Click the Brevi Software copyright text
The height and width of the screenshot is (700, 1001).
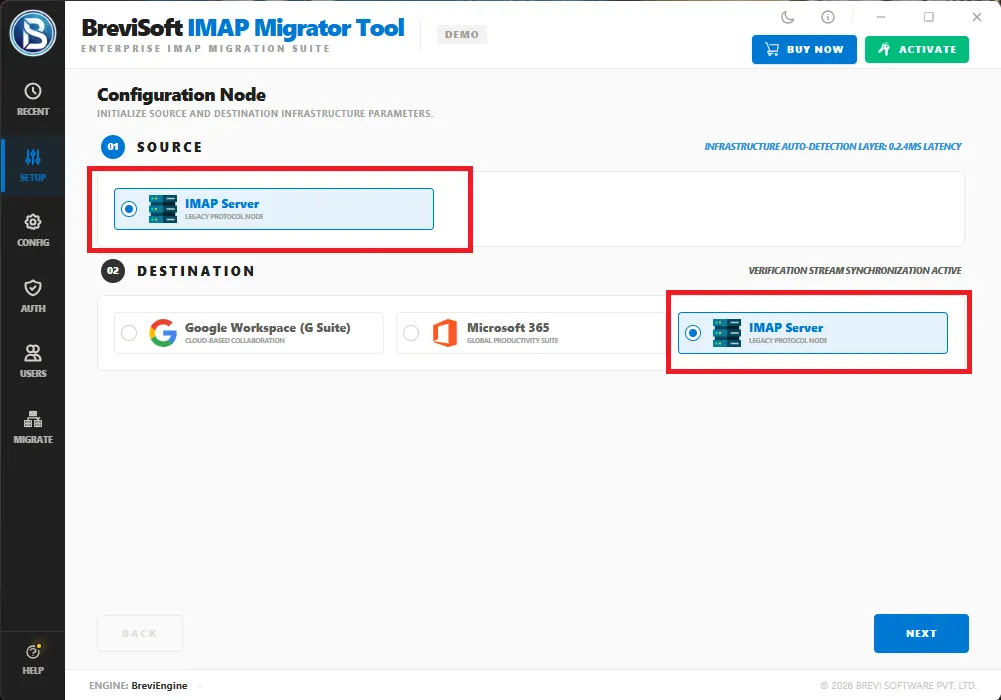[x=898, y=685]
